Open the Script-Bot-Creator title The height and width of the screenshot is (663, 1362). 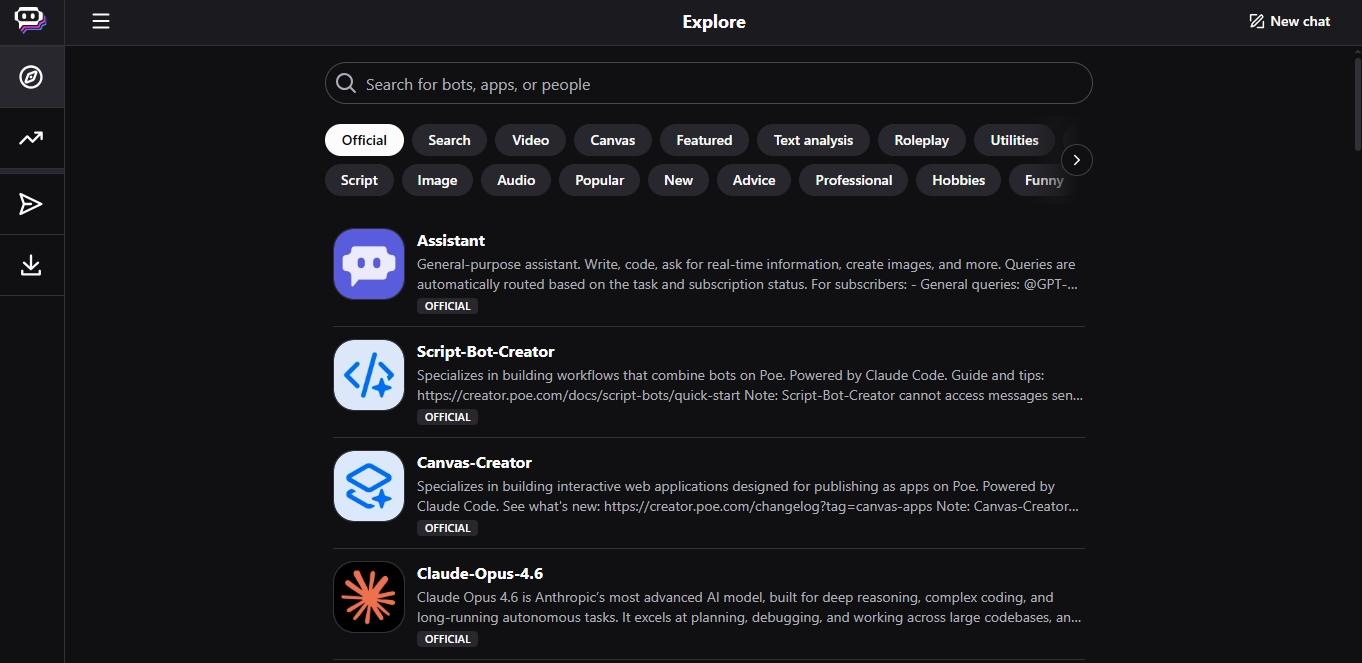click(485, 351)
